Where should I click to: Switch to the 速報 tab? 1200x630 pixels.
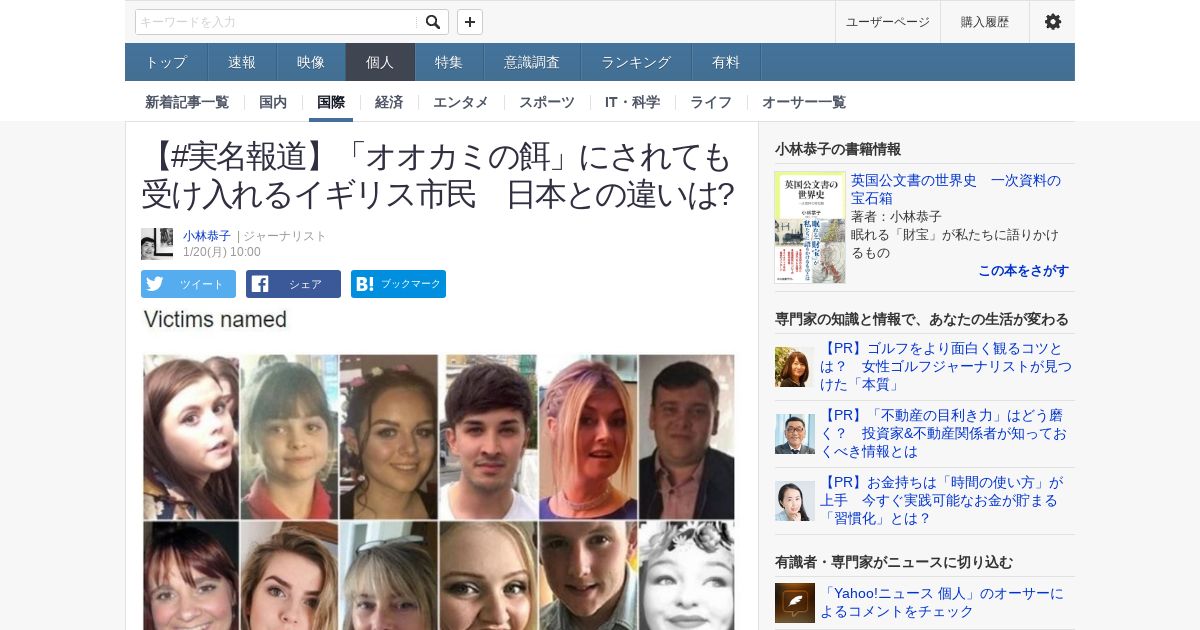242,62
